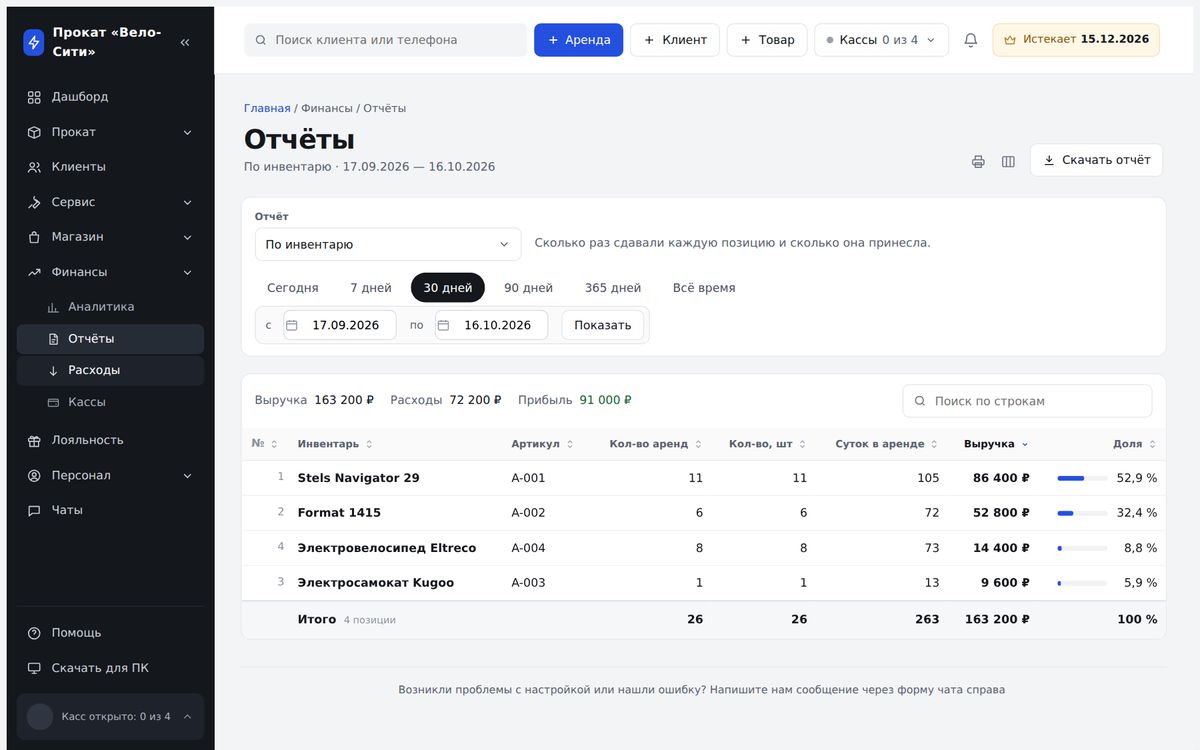The width and height of the screenshot is (1200, 750).
Task: Sort by Кол-во аренд column header
Action: coord(656,444)
